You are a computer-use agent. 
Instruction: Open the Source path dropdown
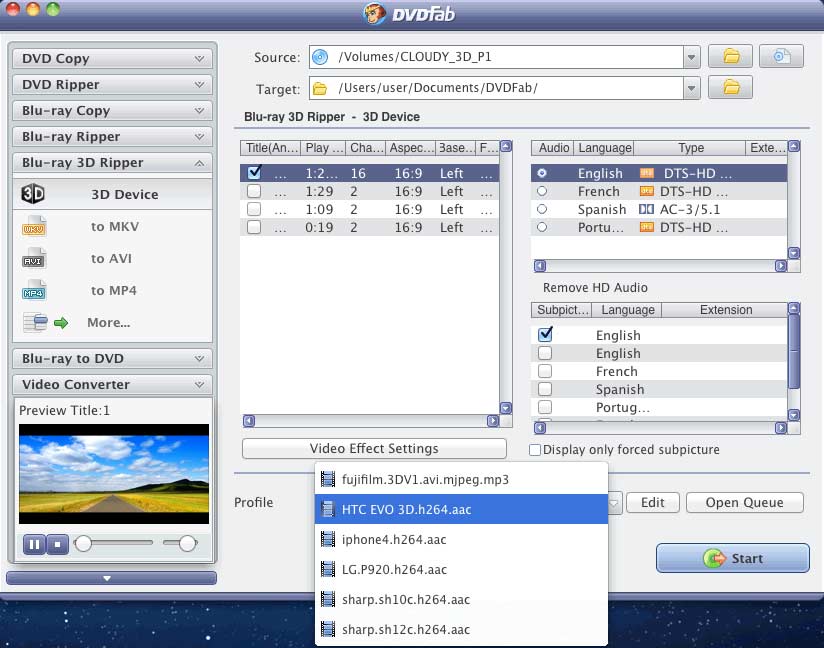tap(692, 57)
